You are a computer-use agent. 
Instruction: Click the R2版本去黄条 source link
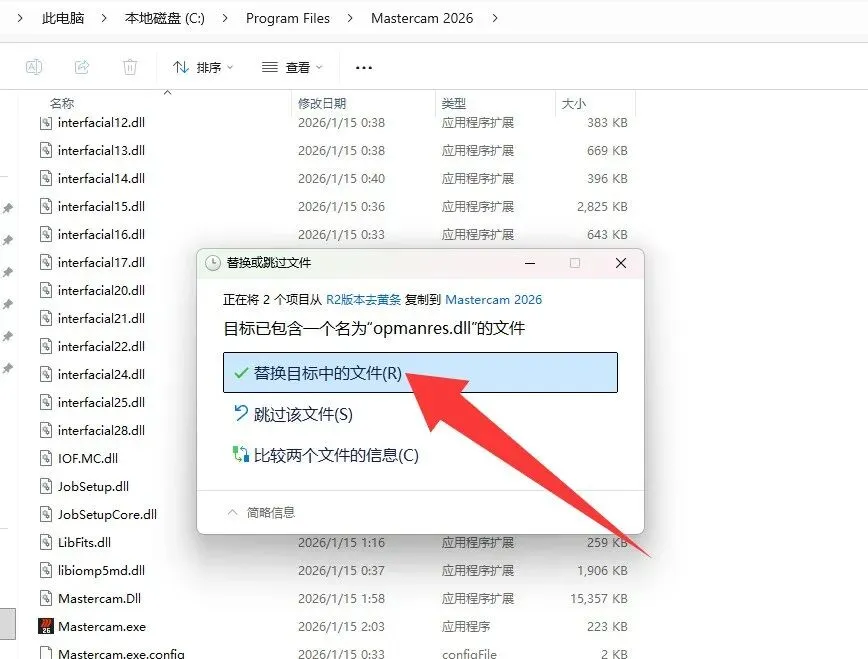tap(363, 300)
